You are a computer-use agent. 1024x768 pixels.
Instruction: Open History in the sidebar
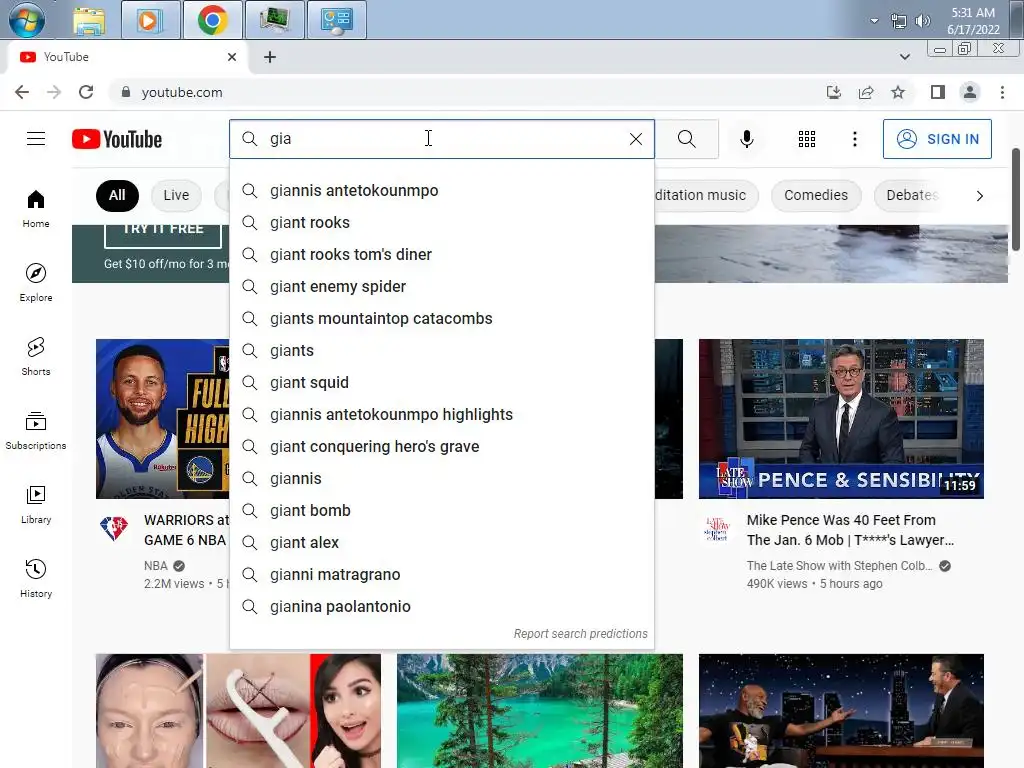36,579
